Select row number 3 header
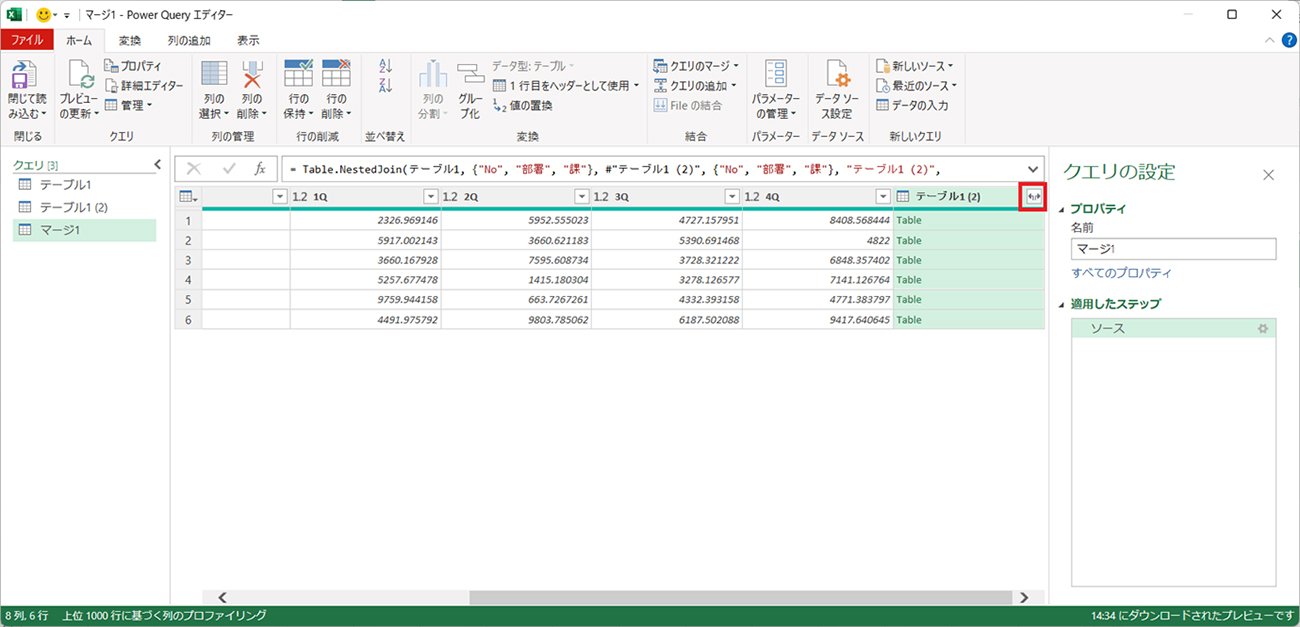Image resolution: width=1300 pixels, height=627 pixels. [x=188, y=260]
